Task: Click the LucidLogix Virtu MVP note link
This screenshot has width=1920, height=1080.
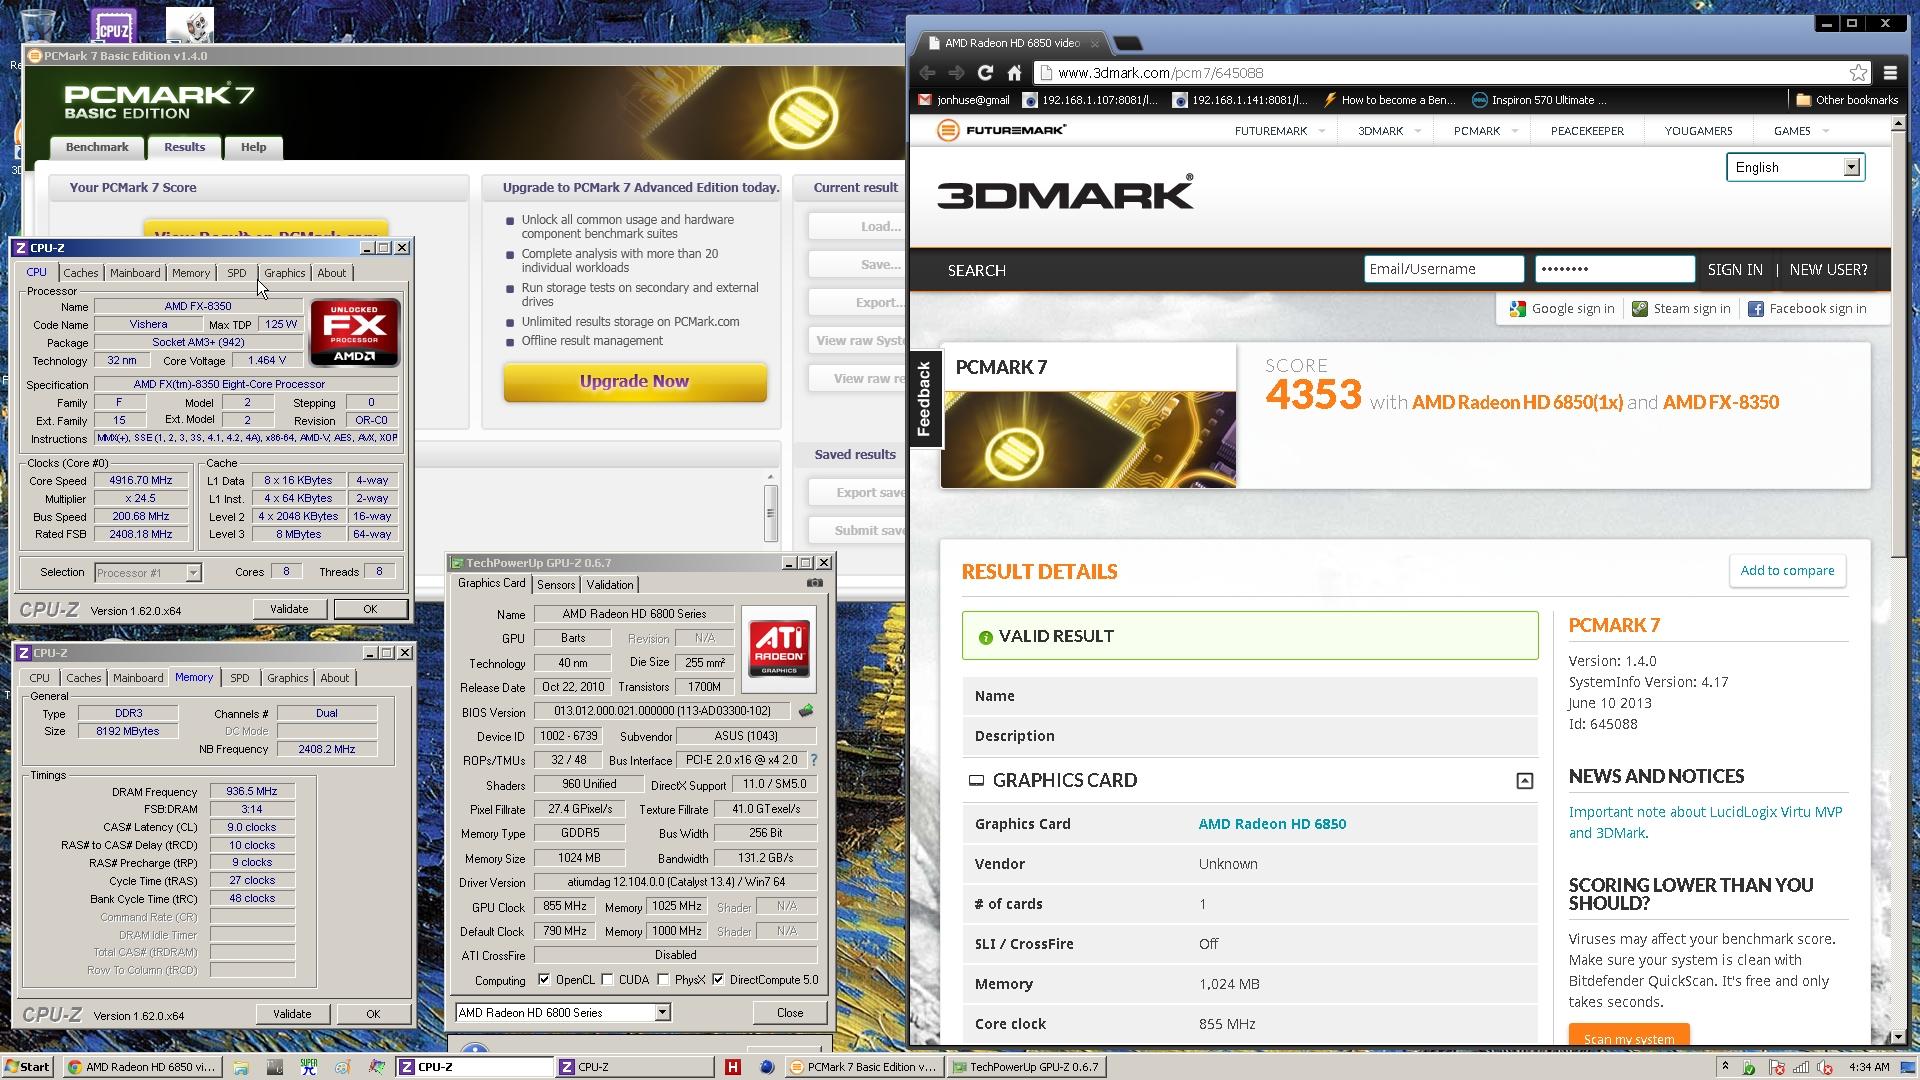Action: 1705,822
